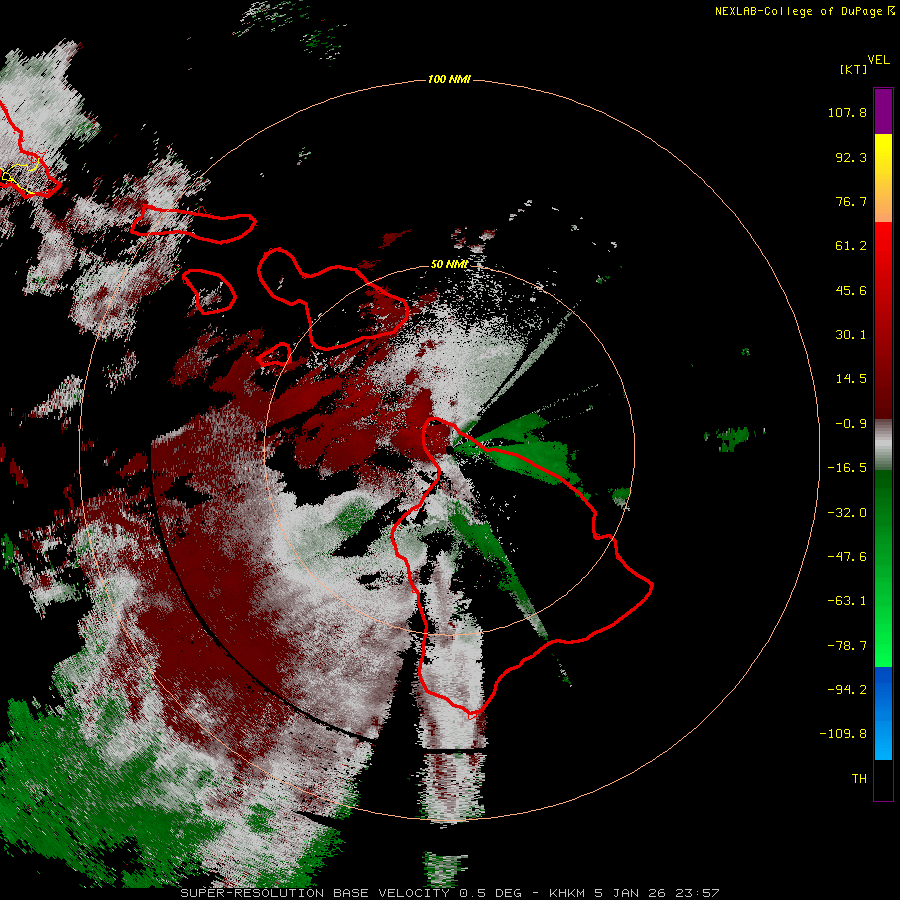Click the -0.9 legend value

tap(851, 424)
